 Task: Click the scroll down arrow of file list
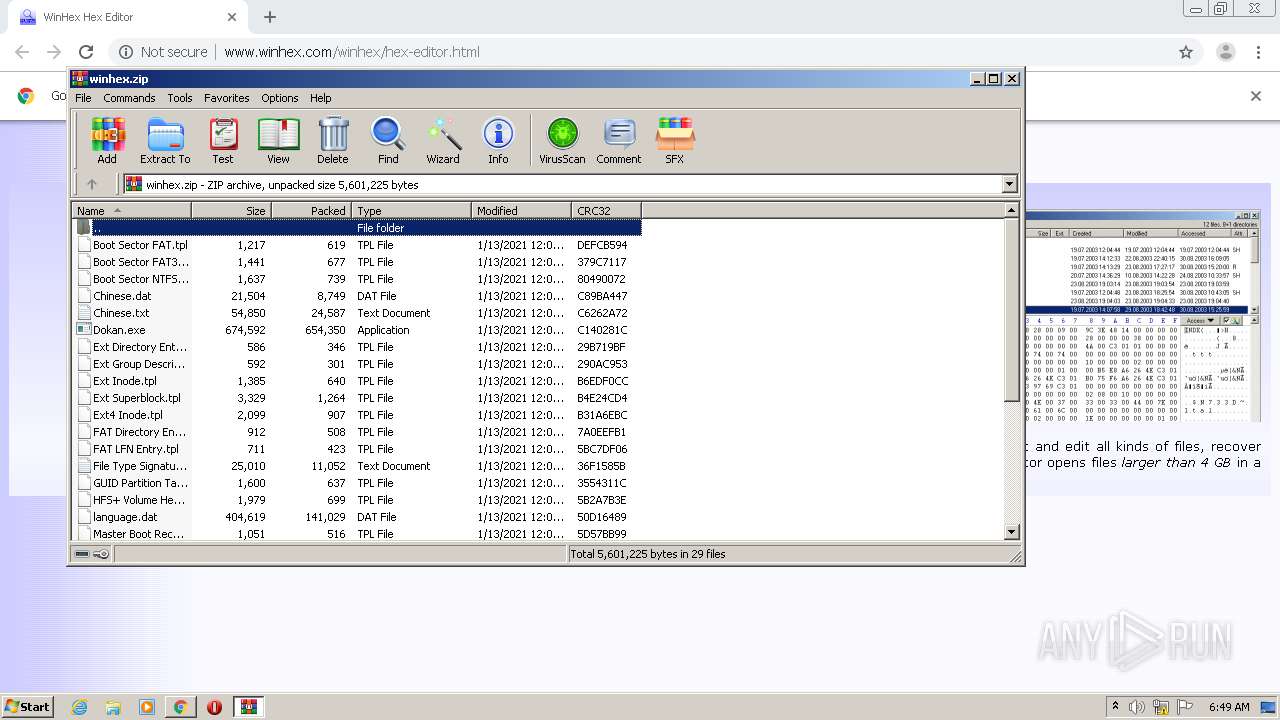[1011, 532]
